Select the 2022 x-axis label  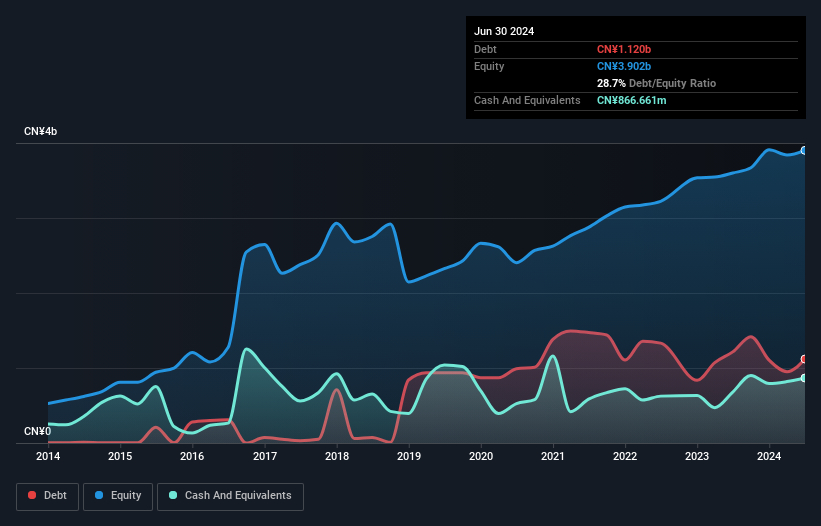625,456
